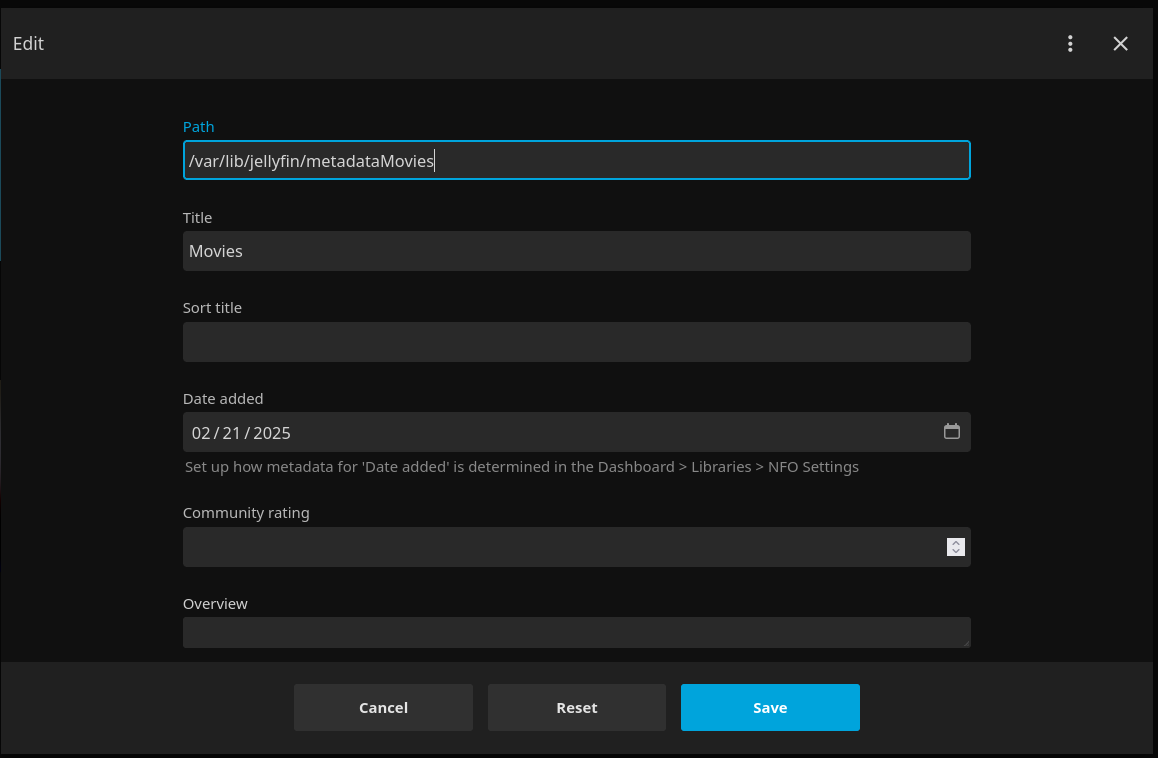This screenshot has width=1158, height=758.
Task: Select the day value 21 in Date added
Action: coord(231,433)
